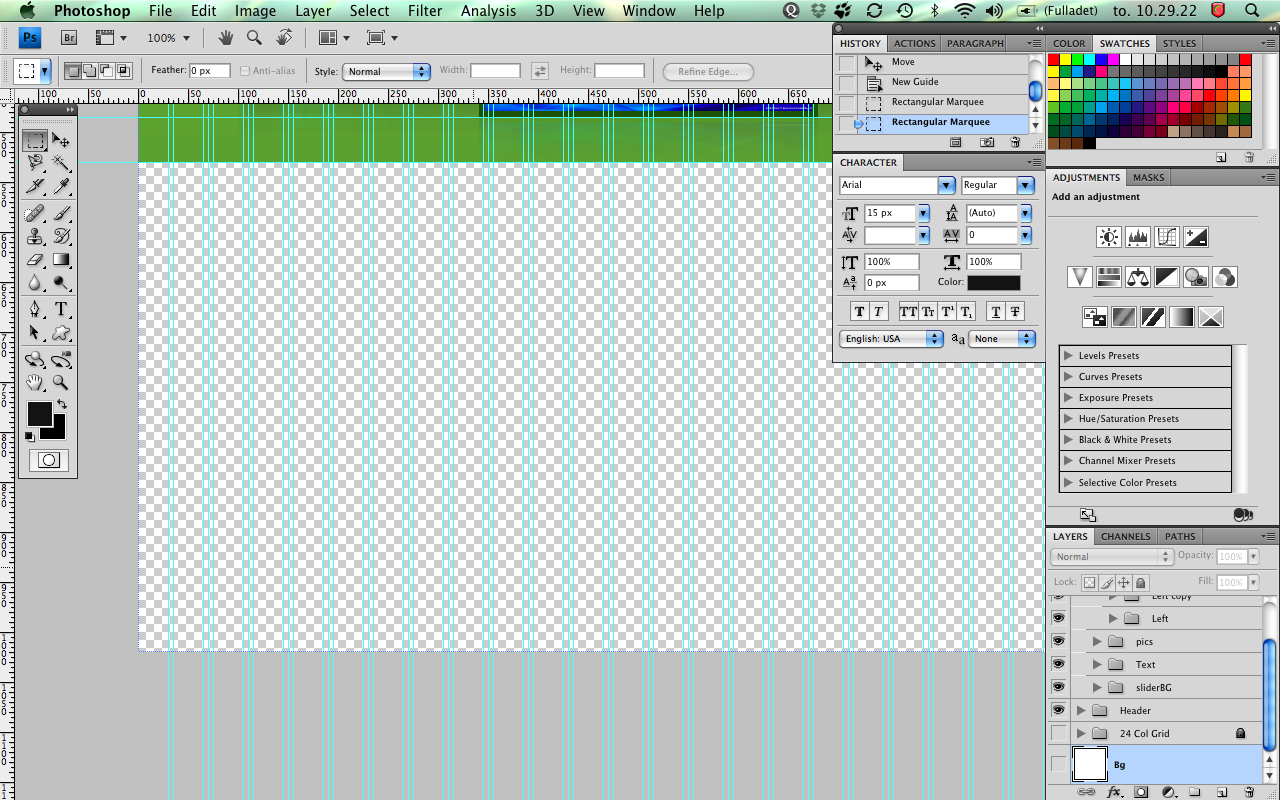Click the Feather input field

pos(210,71)
